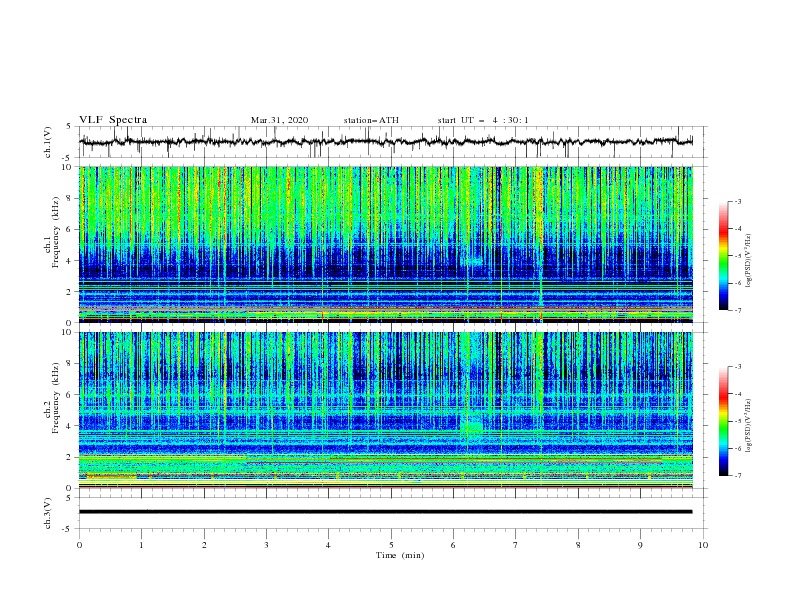792x612 pixels.
Task: Click the "8" tick on the time axis
Action: pos(578,545)
